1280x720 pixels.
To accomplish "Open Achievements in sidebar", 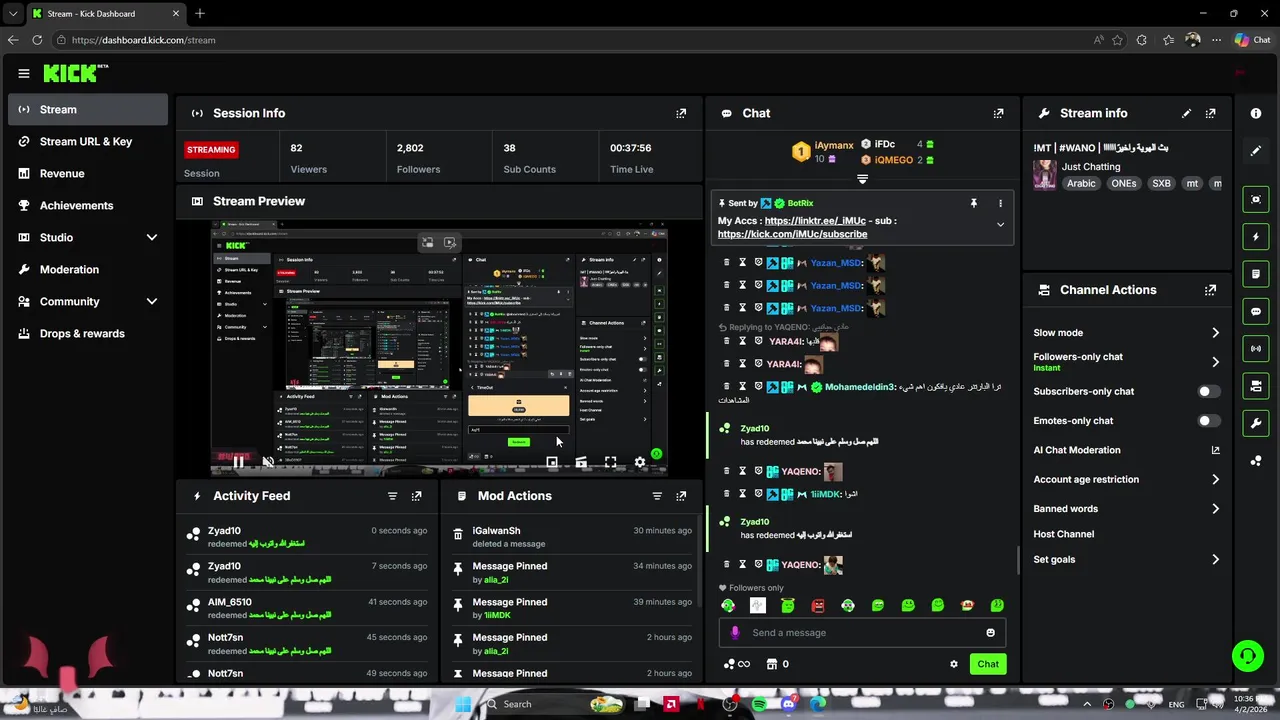I will tap(88, 206).
